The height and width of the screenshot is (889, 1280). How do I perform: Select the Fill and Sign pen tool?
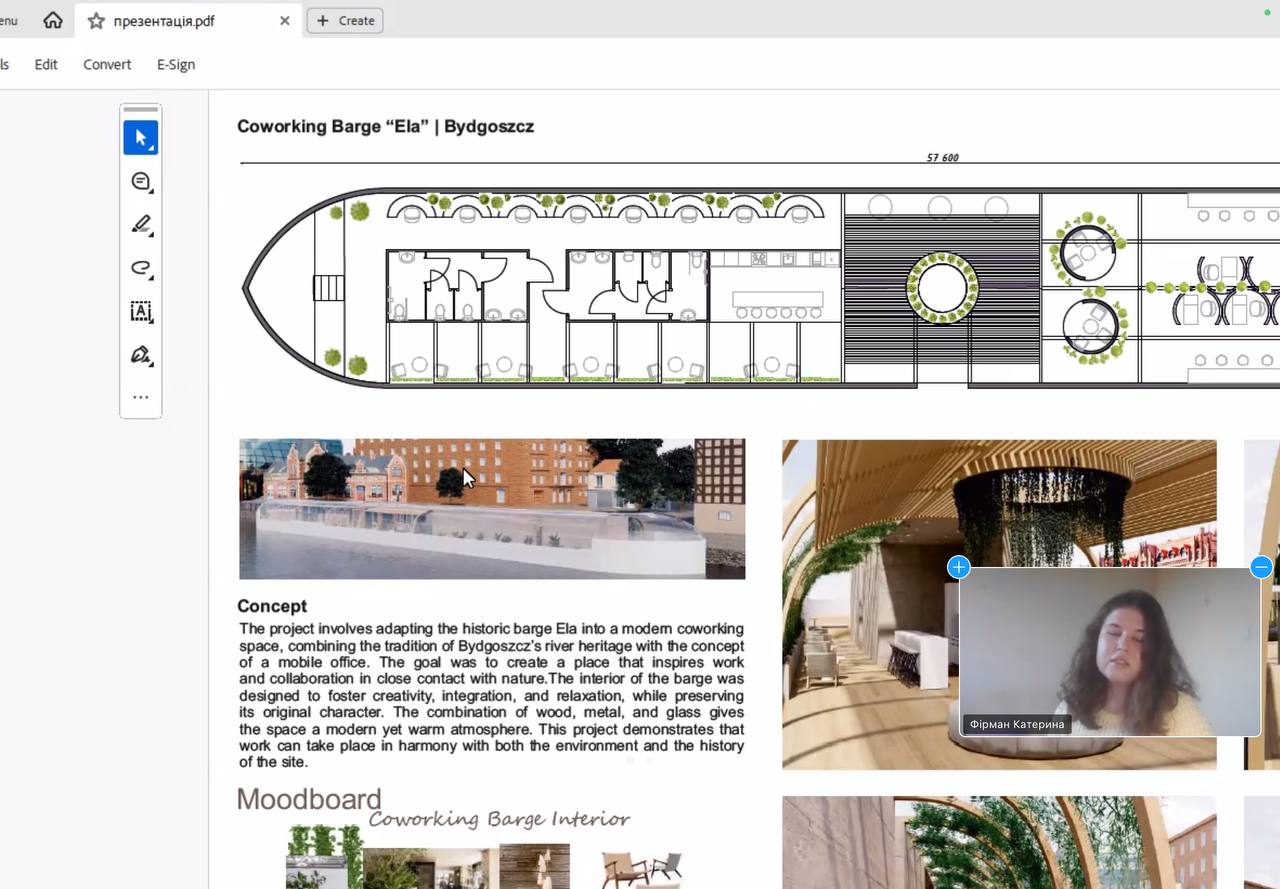tap(141, 355)
